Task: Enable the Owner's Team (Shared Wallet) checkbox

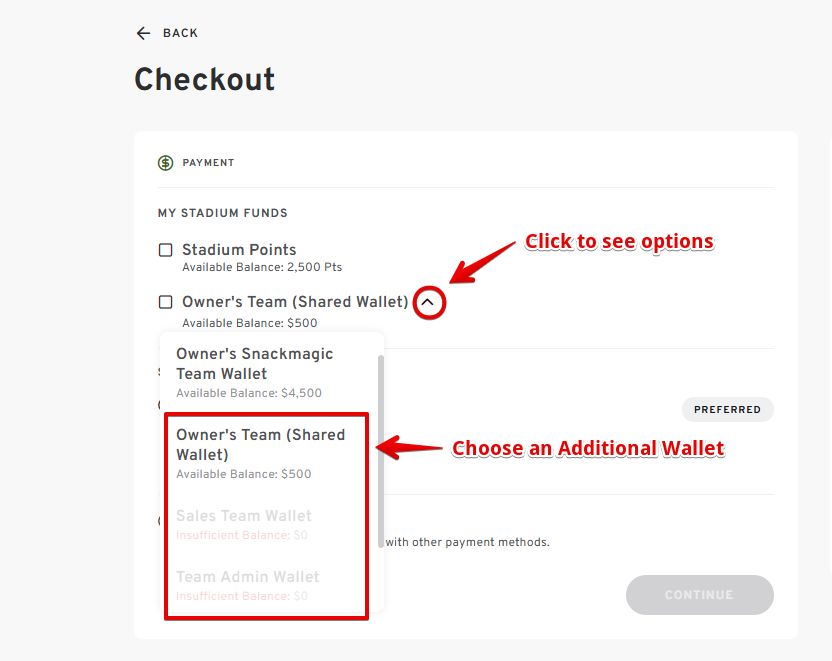Action: (166, 302)
